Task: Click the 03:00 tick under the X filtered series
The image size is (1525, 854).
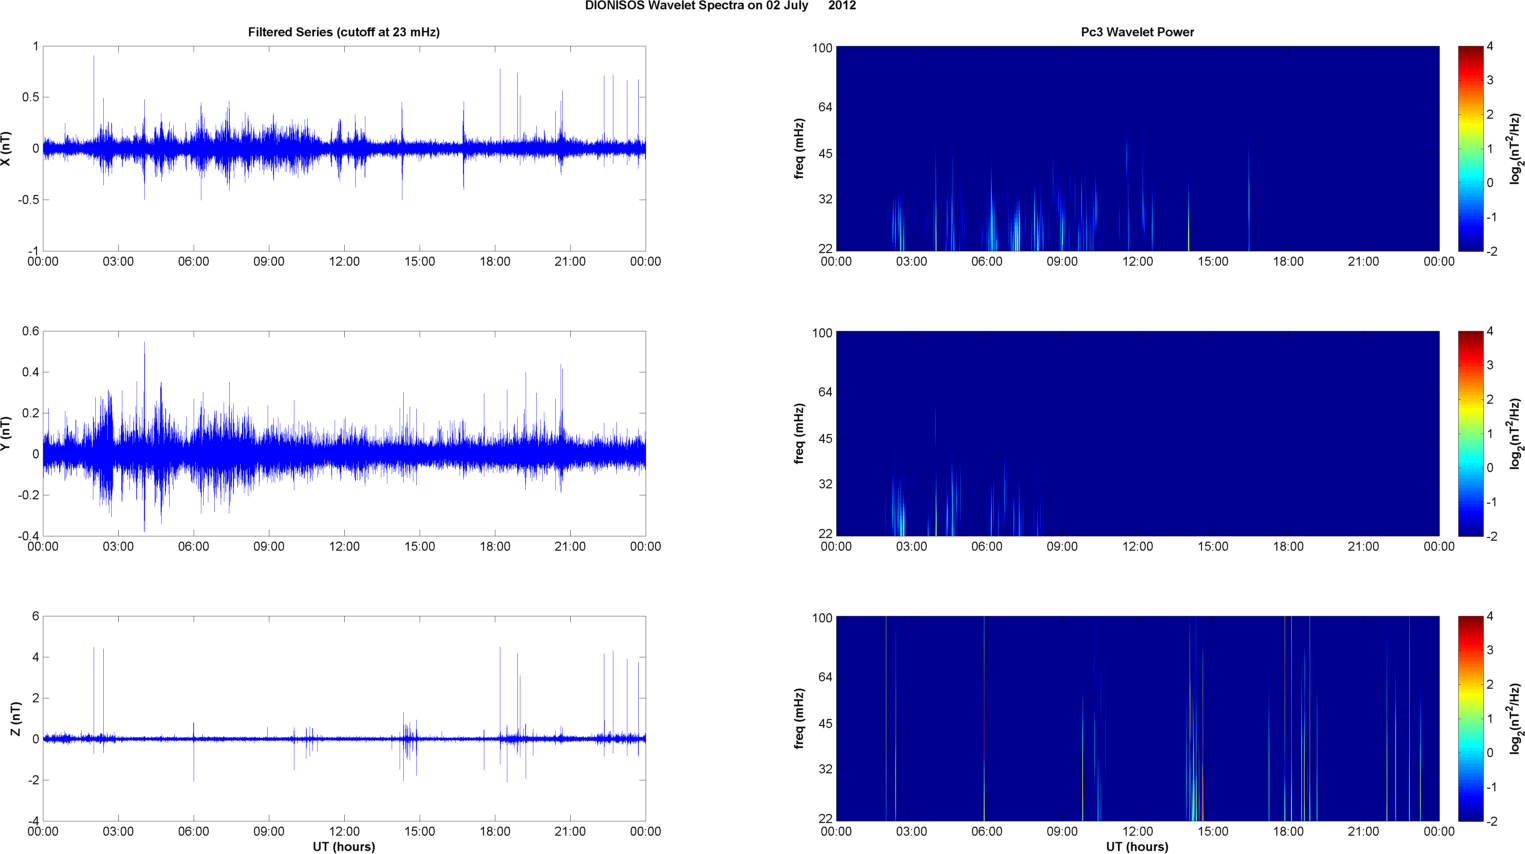Action: tap(118, 262)
